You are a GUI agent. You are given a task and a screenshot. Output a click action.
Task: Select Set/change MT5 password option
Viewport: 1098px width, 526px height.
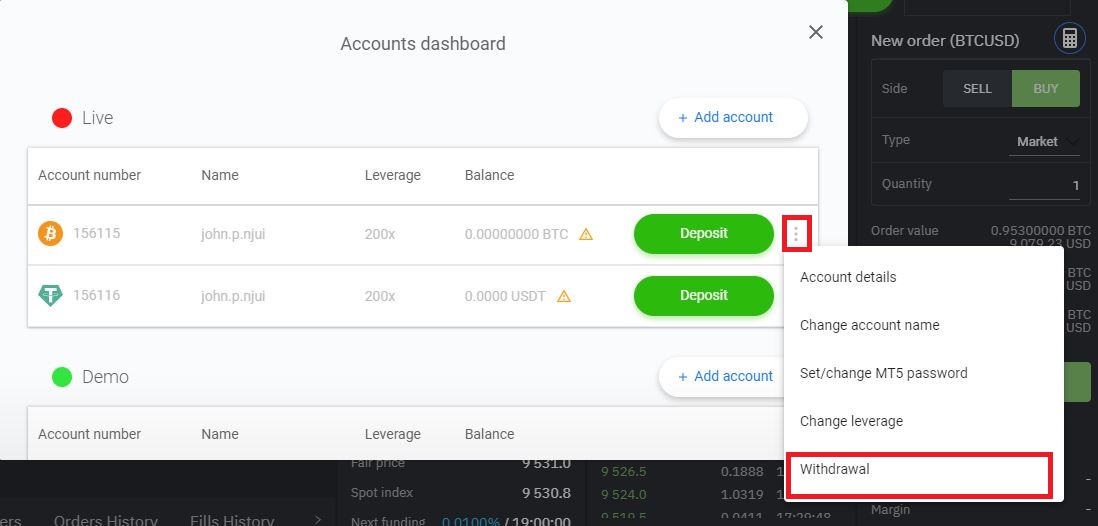coord(883,373)
